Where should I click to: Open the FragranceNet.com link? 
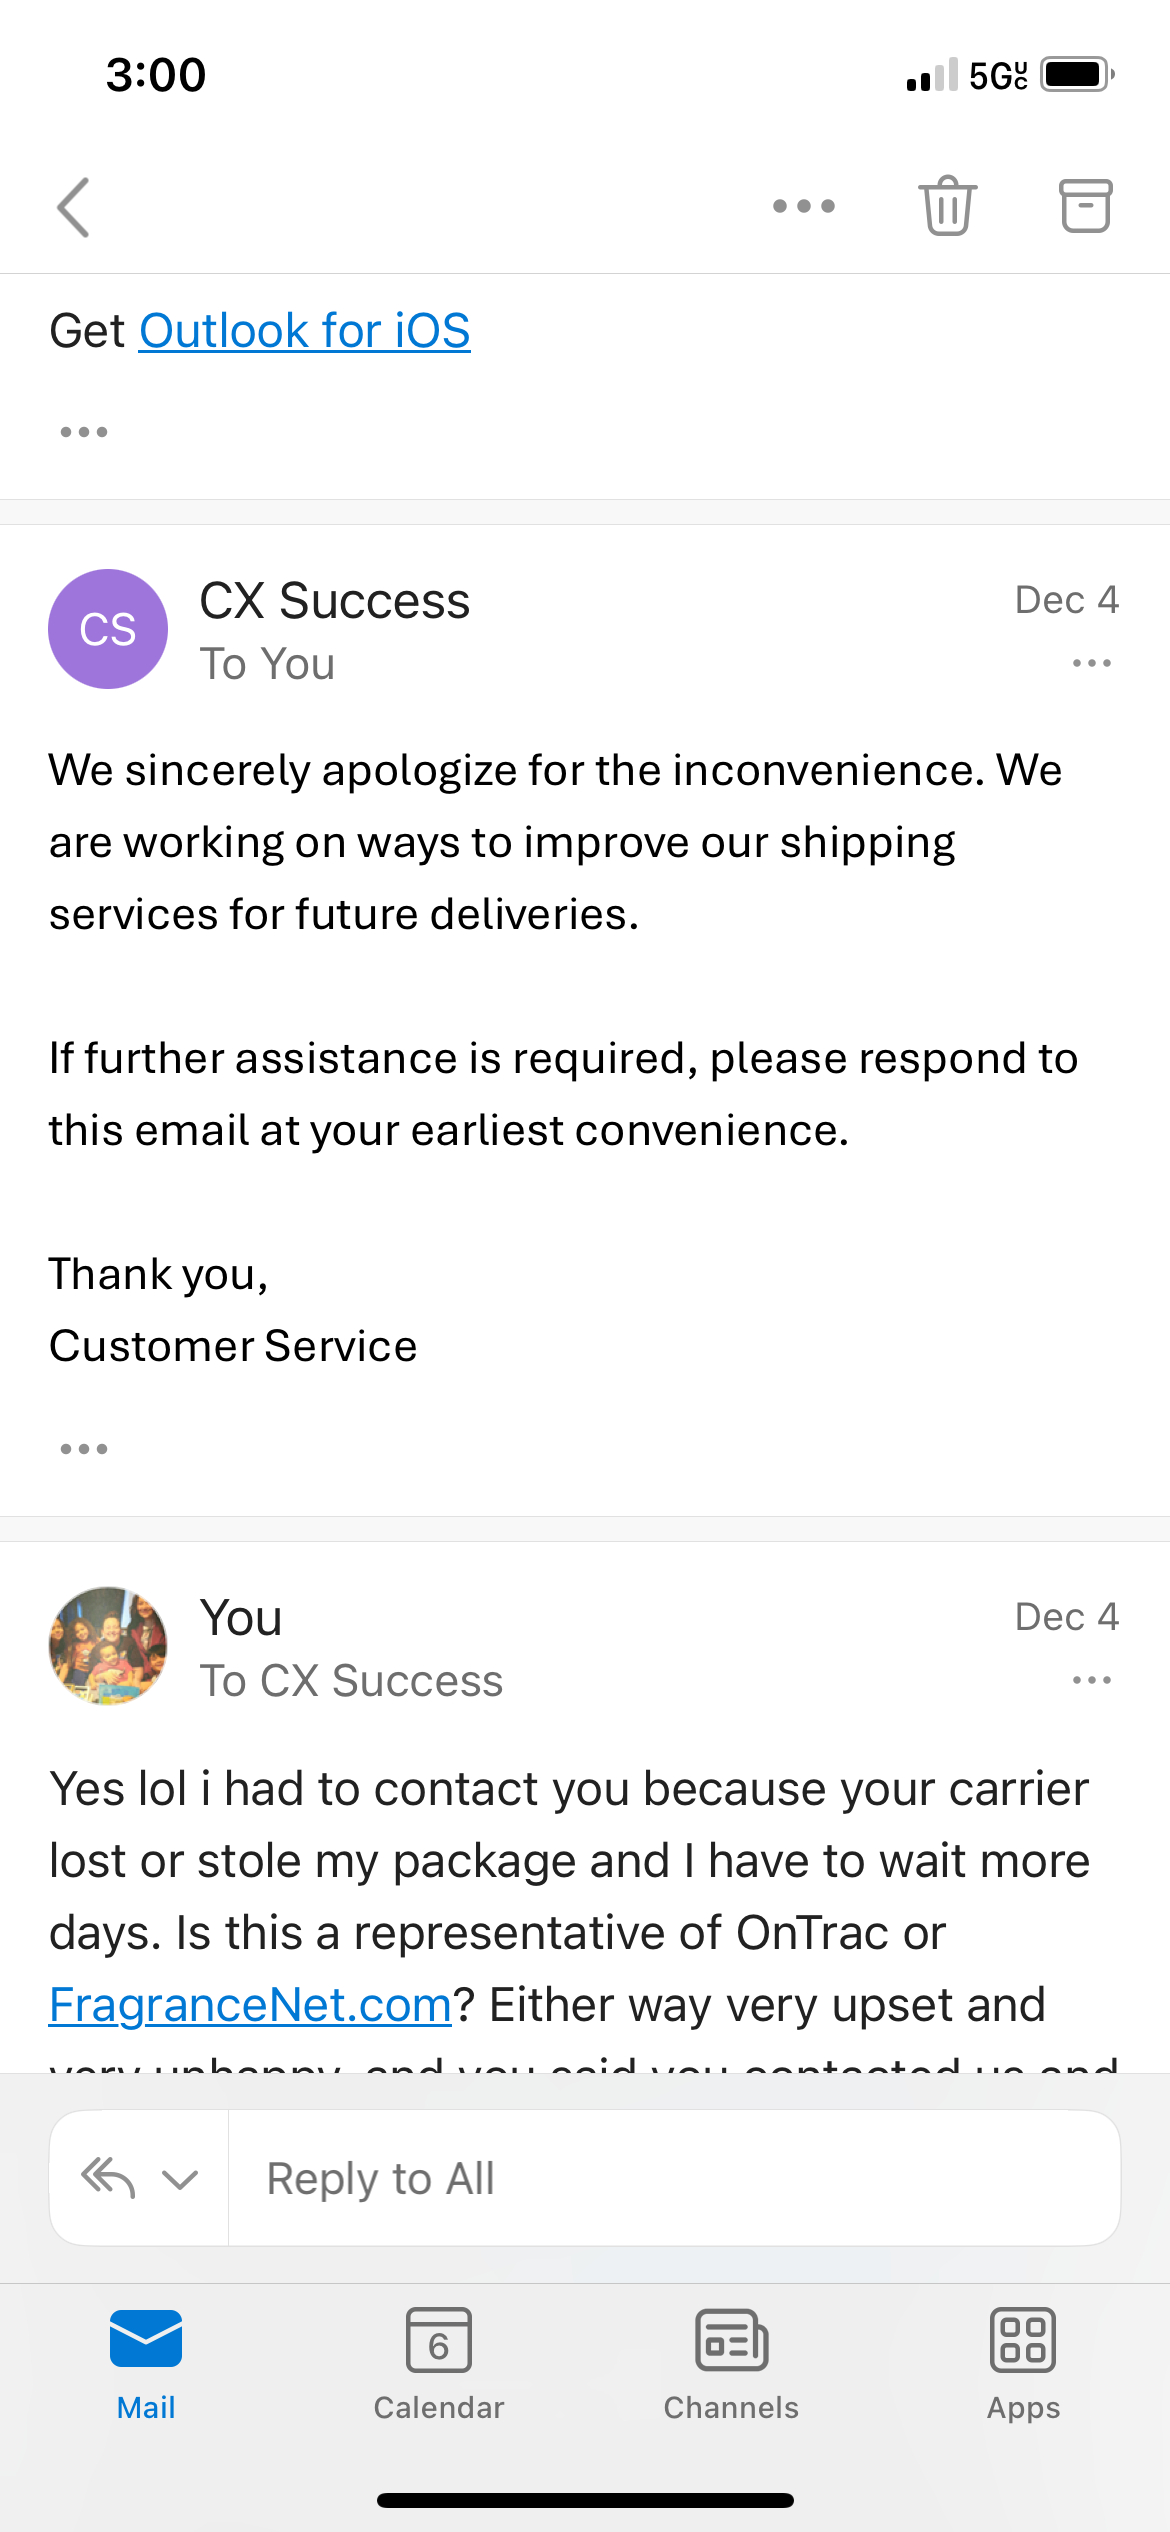coord(250,2005)
